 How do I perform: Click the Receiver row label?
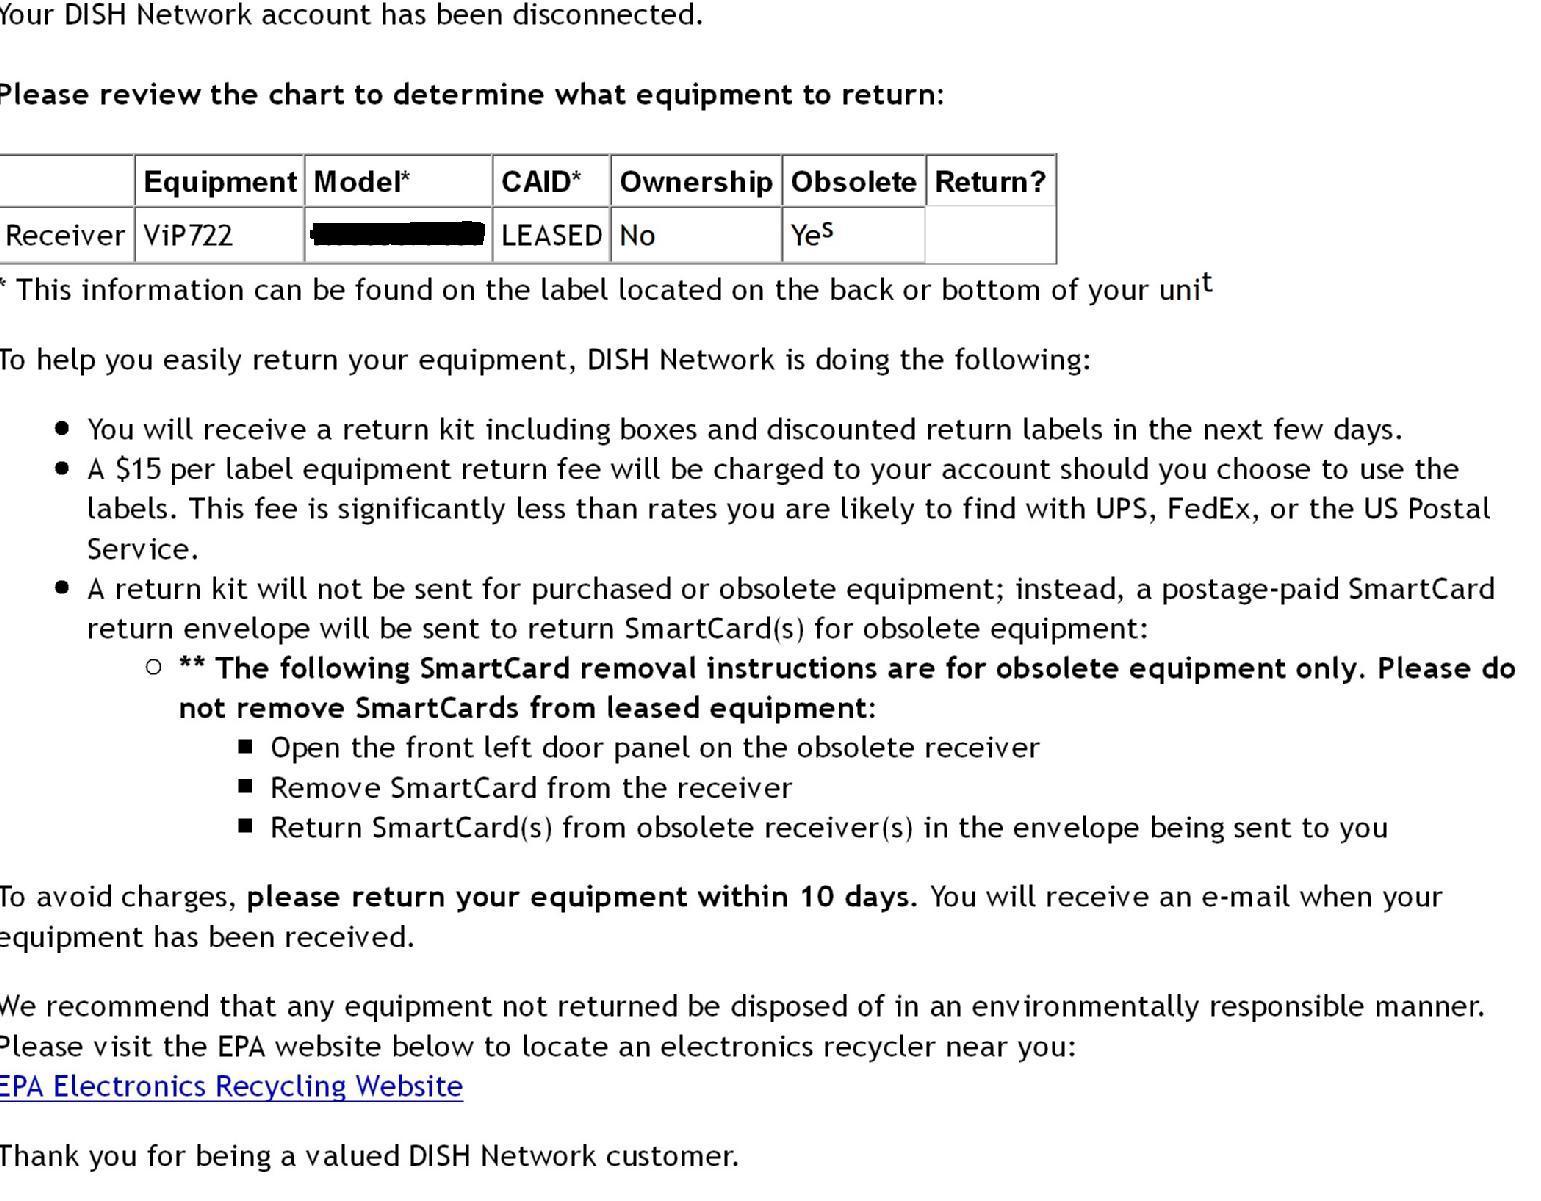coord(66,235)
